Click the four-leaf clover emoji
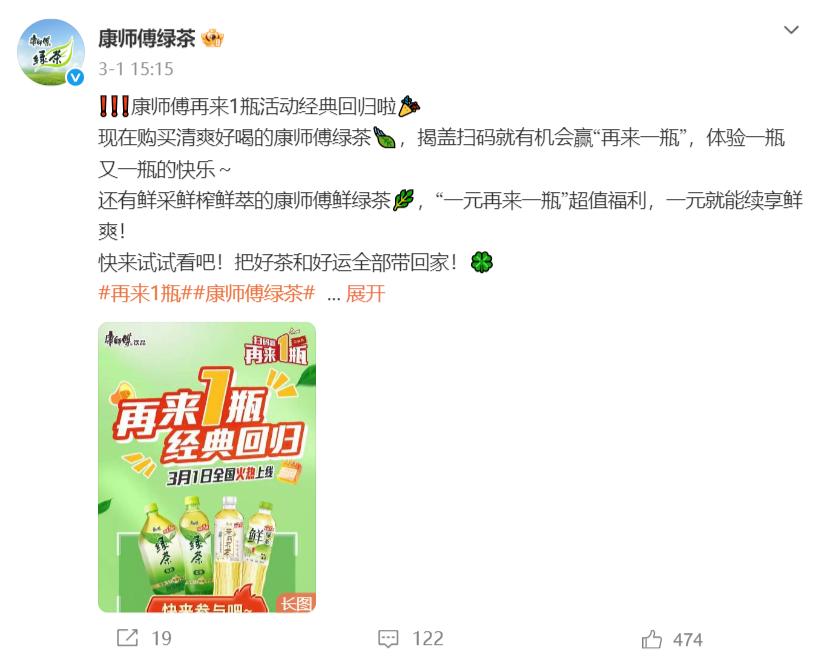Image resolution: width=826 pixels, height=660 pixels. coord(482,262)
